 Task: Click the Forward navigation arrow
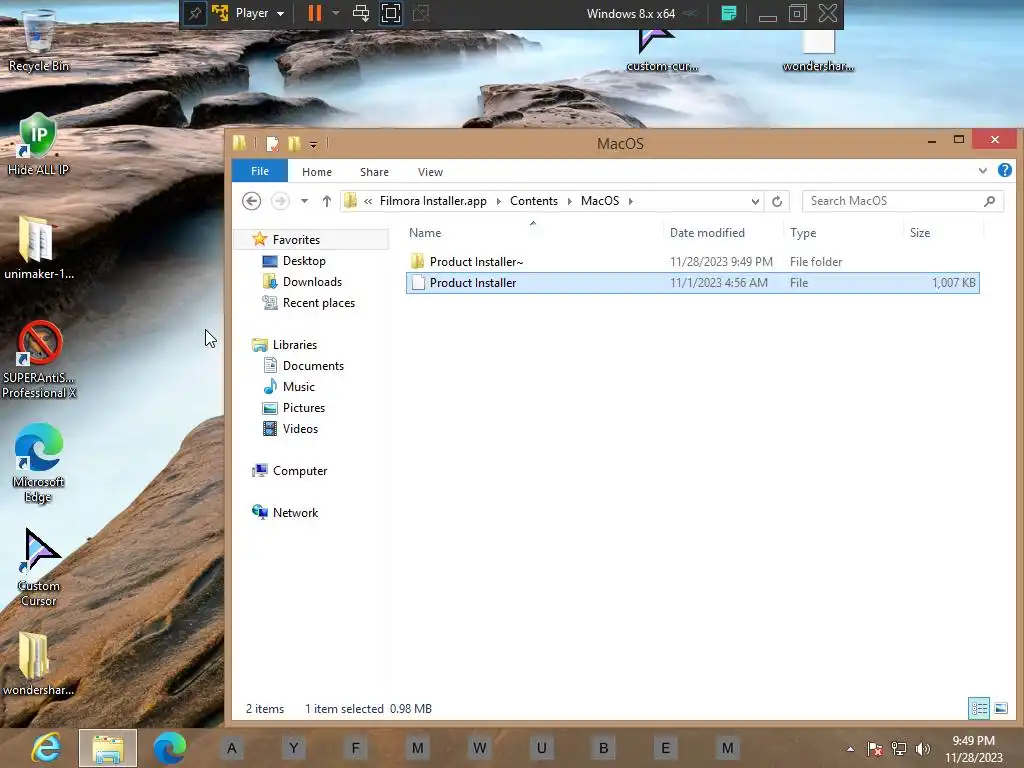click(280, 201)
